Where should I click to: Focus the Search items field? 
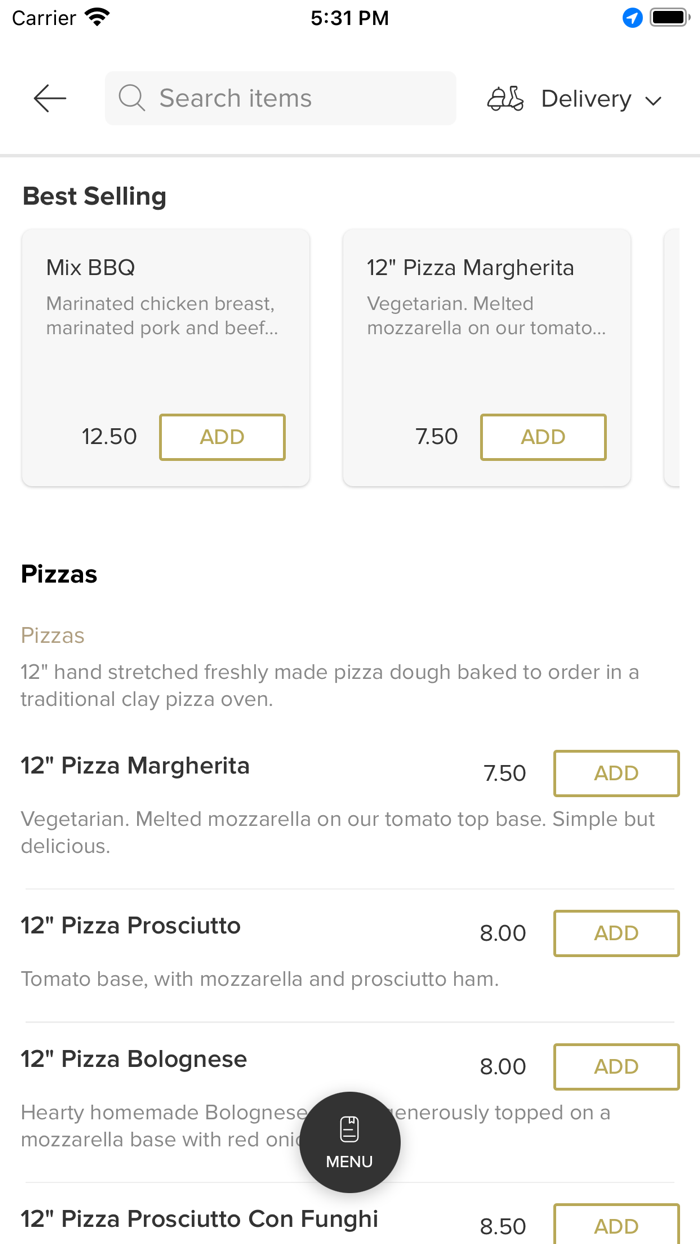point(290,98)
